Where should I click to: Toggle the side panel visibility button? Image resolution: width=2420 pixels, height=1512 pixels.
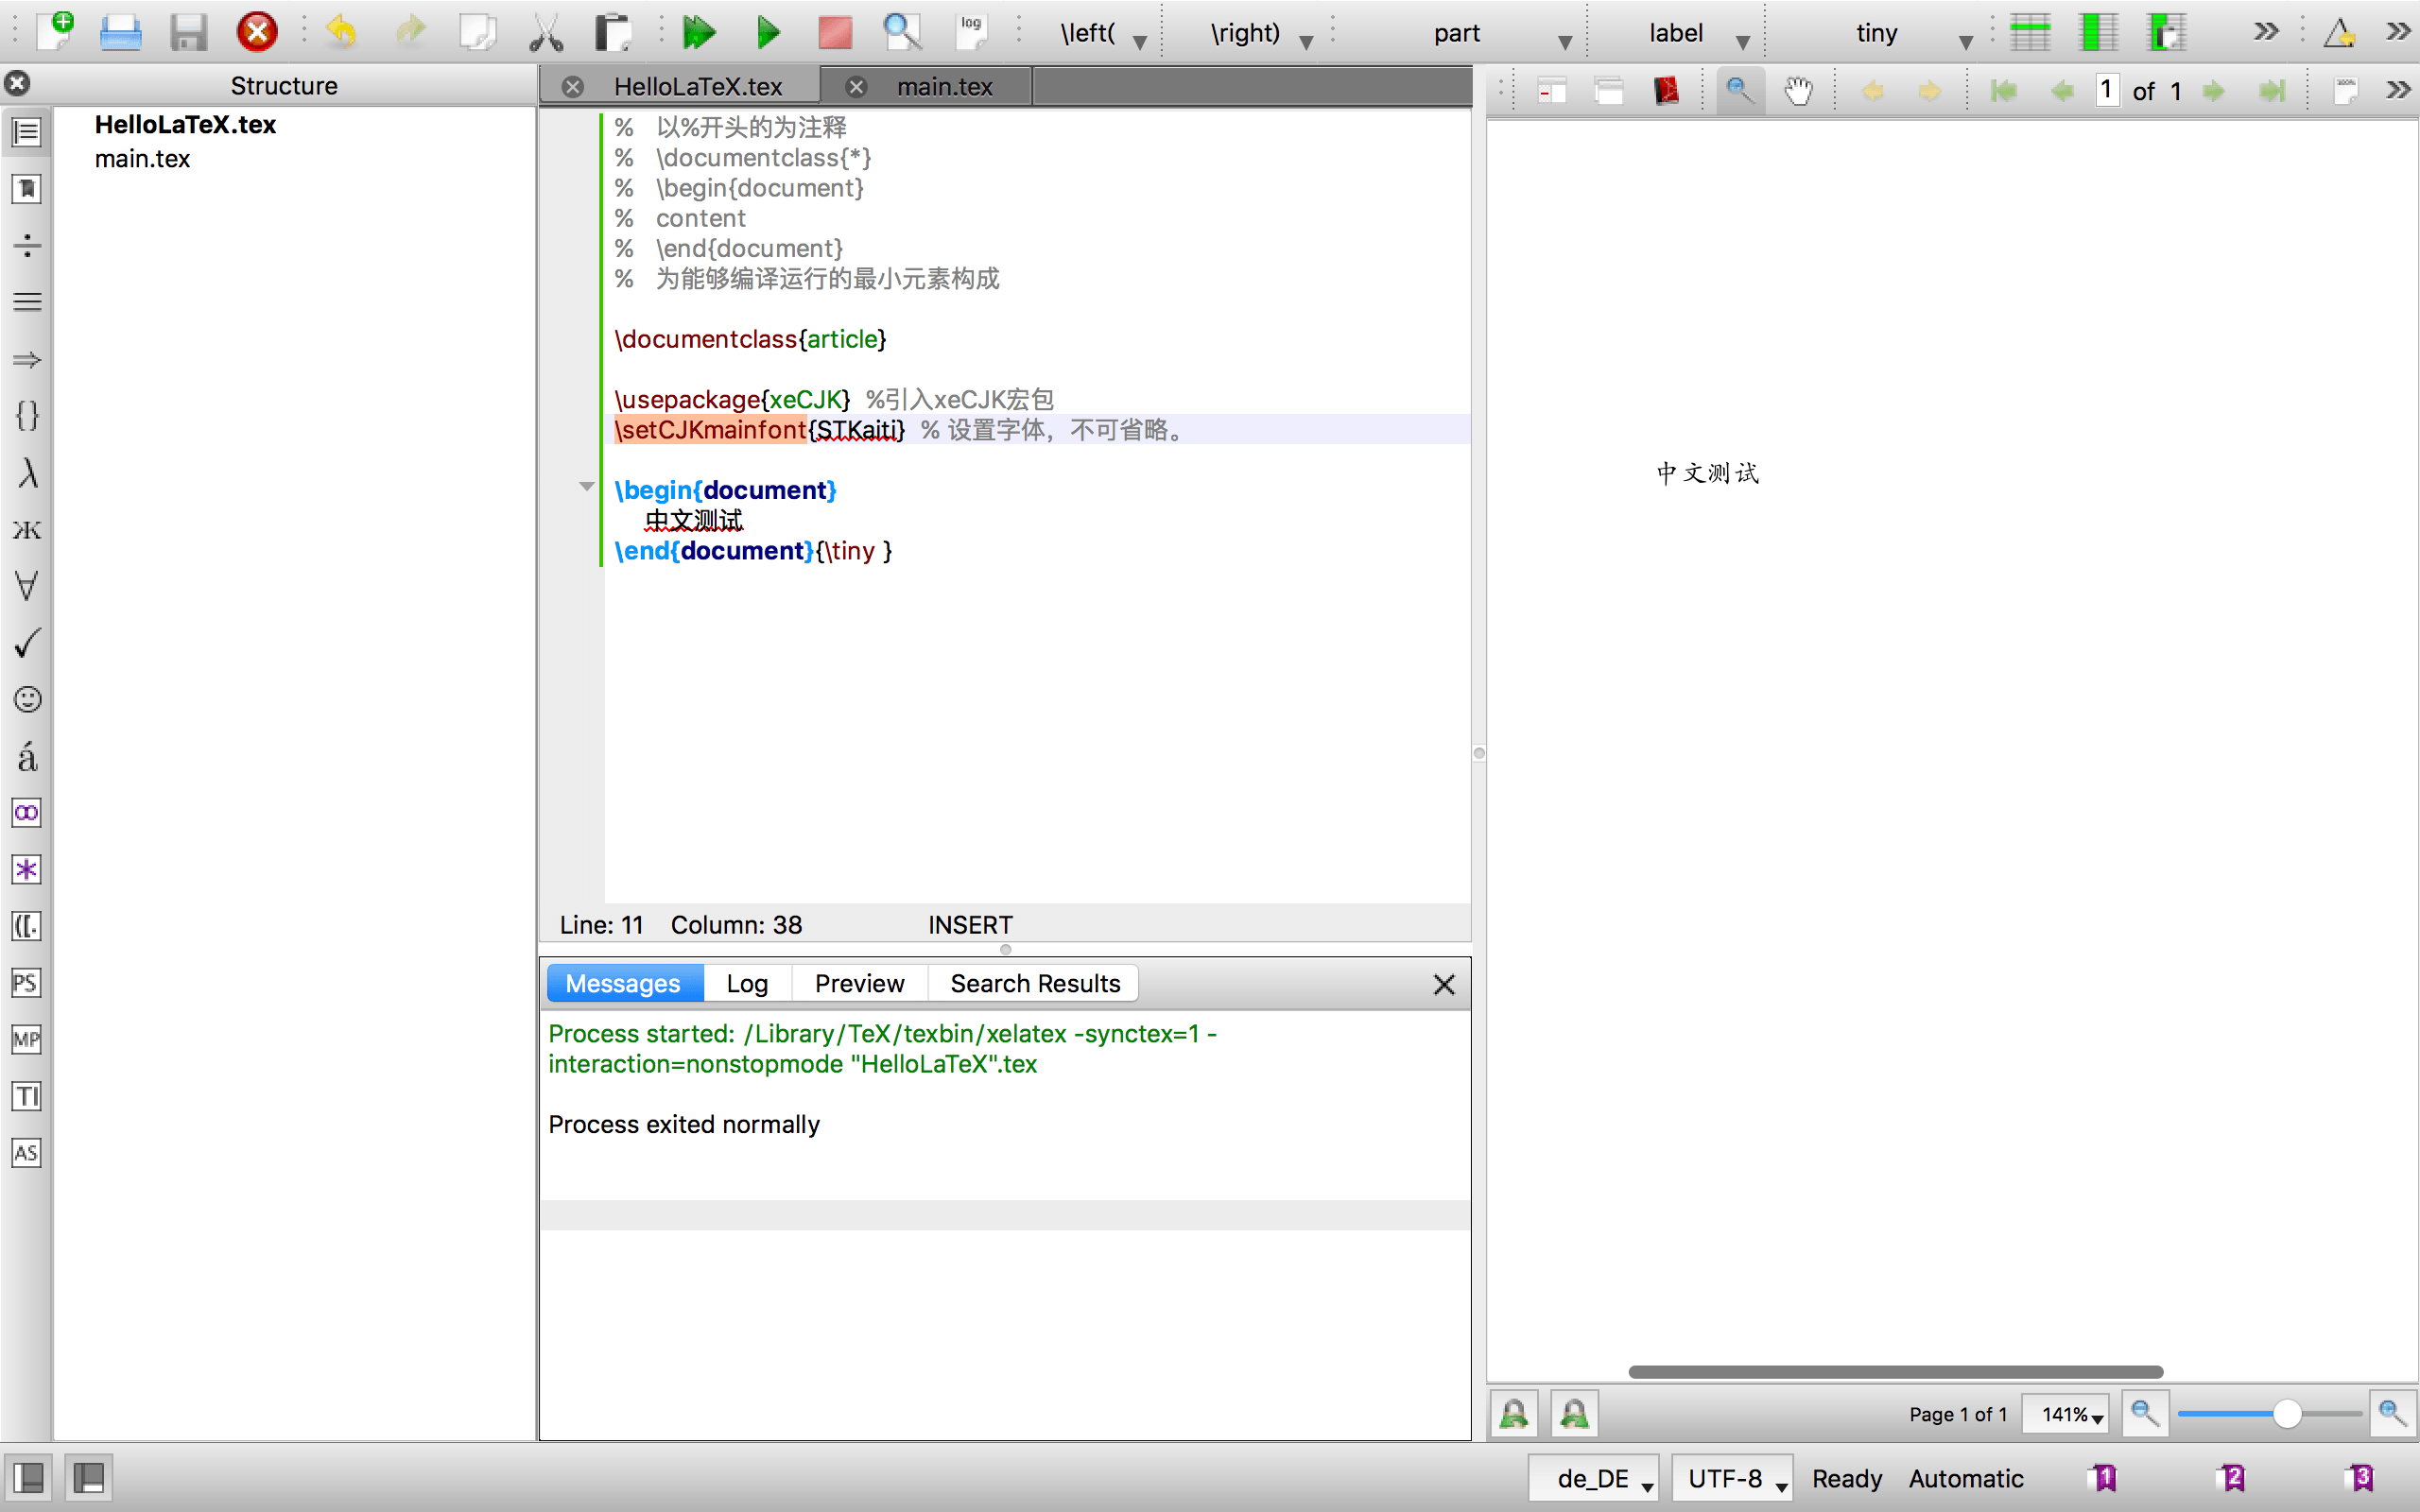(29, 1478)
